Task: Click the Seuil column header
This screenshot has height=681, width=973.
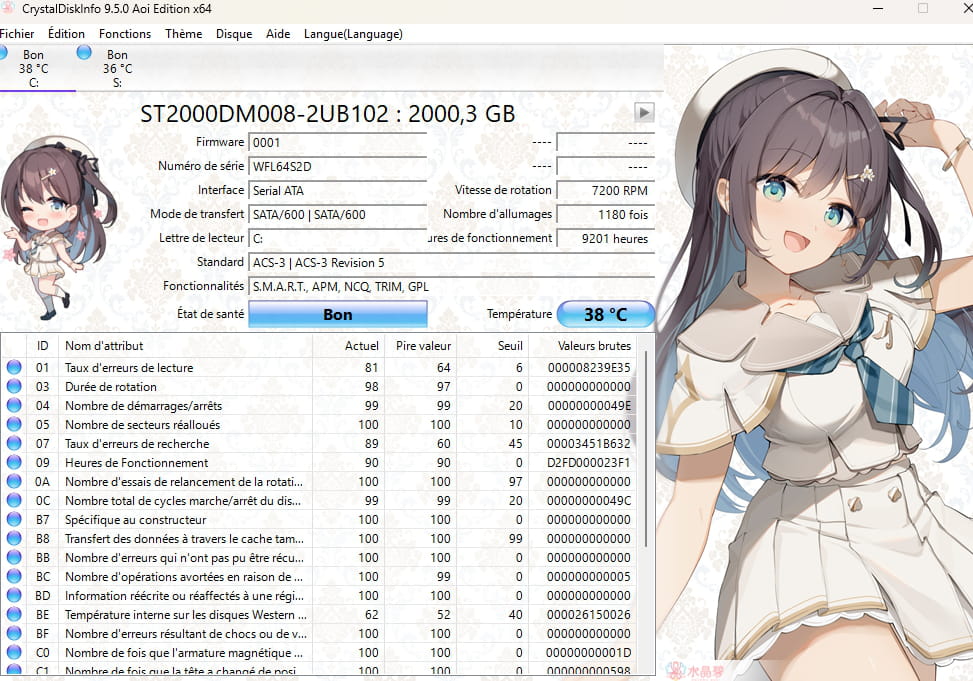Action: 493,346
